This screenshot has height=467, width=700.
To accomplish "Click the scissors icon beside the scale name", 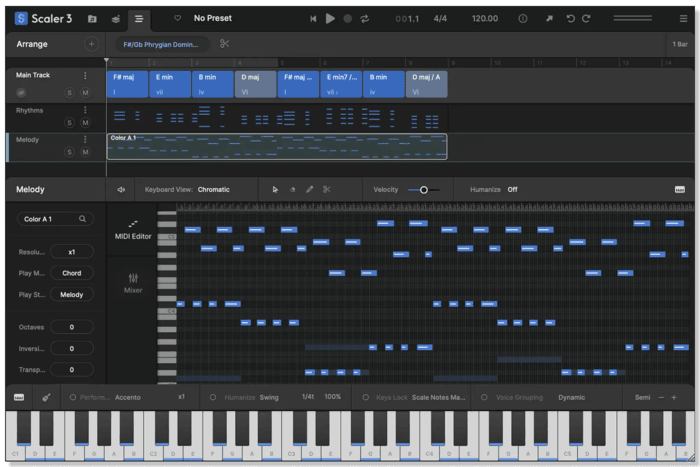I will [225, 44].
